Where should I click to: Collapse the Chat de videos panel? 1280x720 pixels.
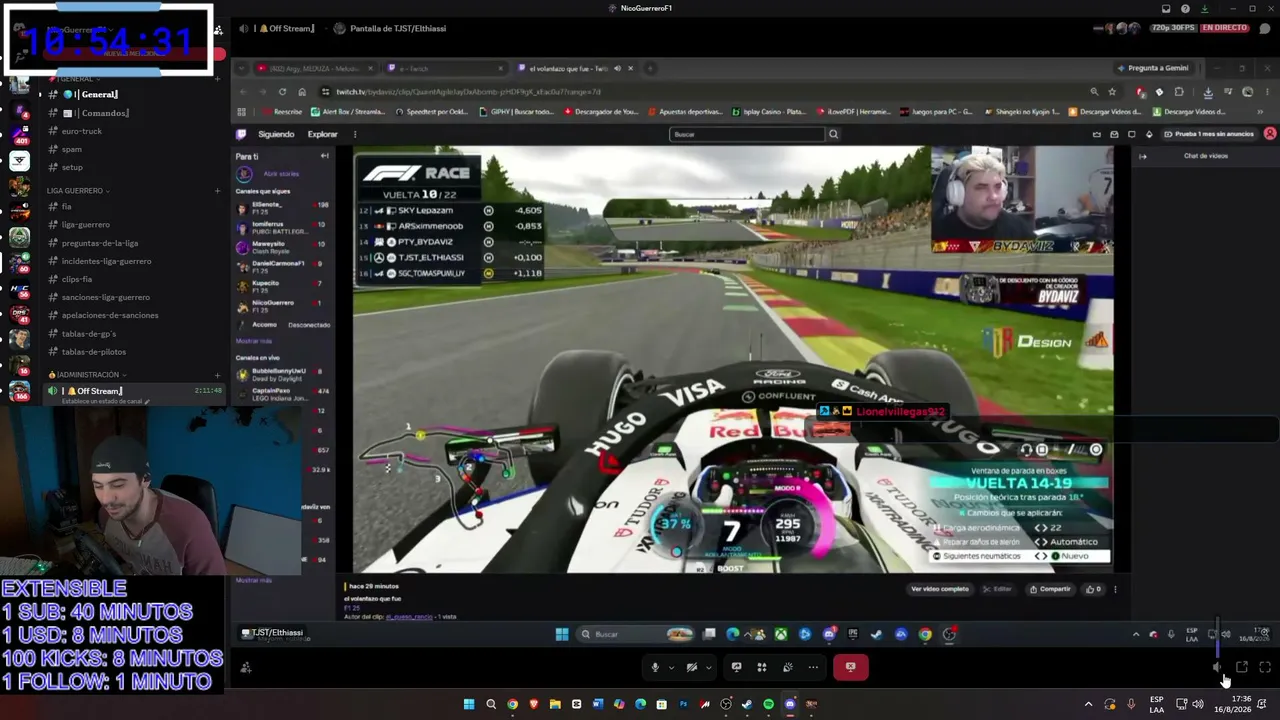click(1142, 156)
